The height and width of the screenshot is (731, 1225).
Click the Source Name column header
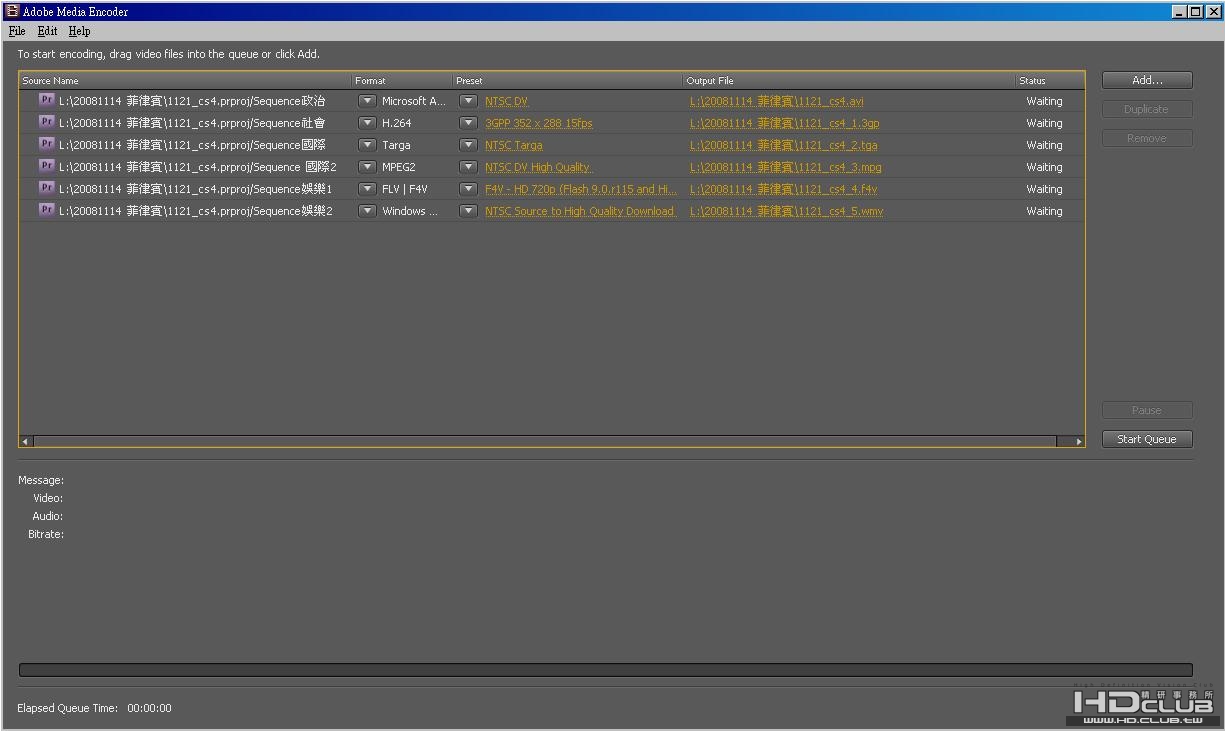[186, 80]
